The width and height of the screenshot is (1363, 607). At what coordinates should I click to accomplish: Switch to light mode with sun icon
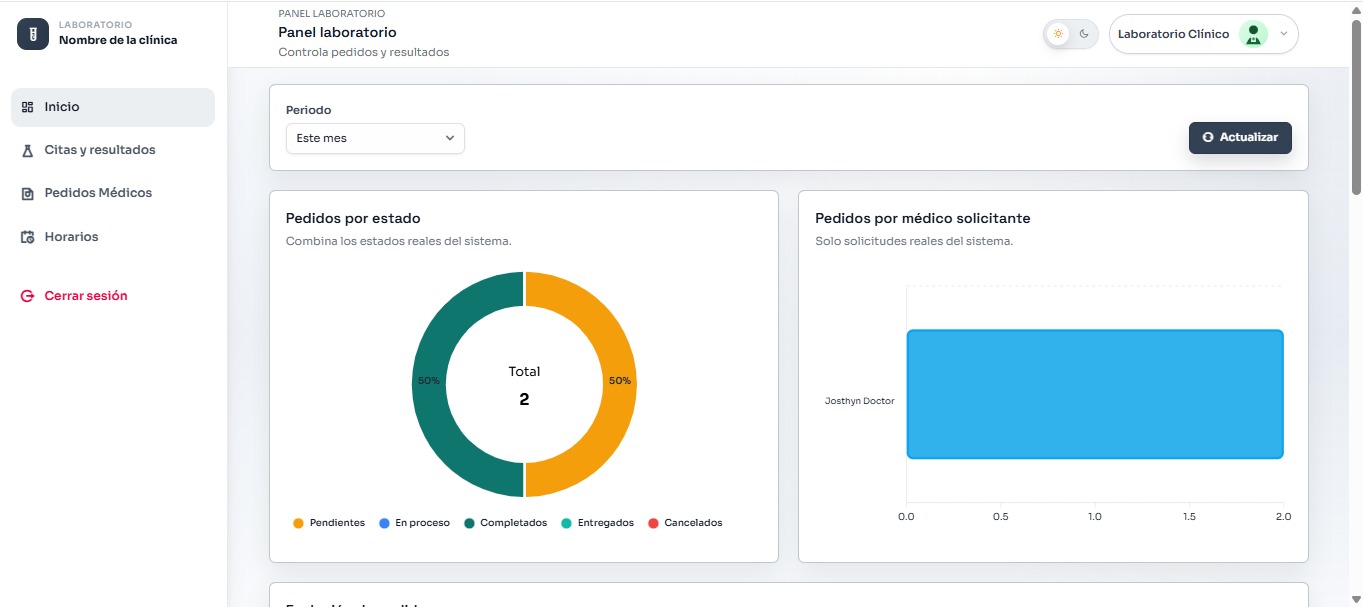[x=1058, y=34]
